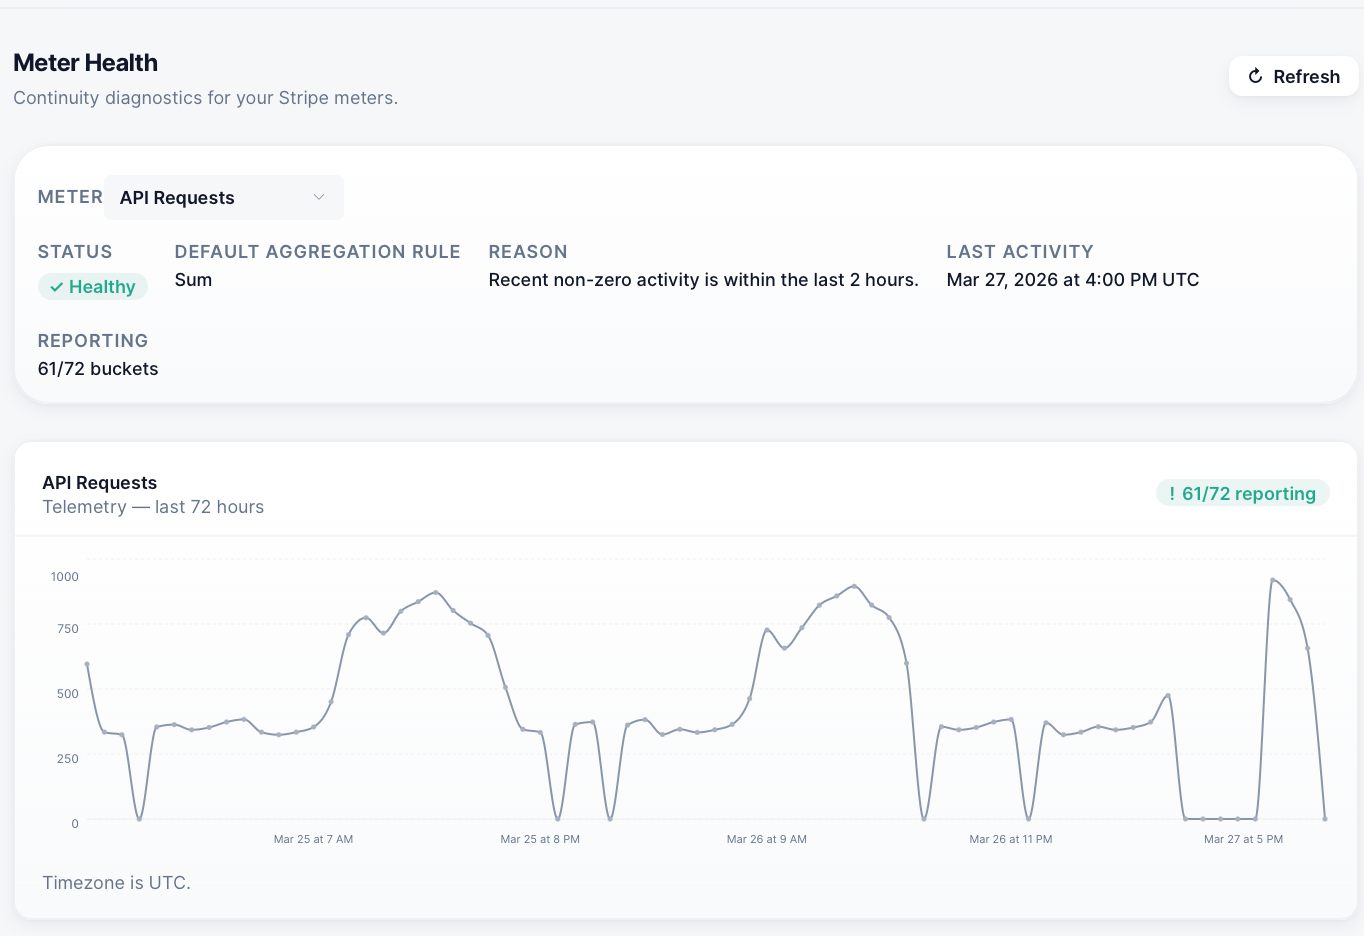This screenshot has width=1364, height=936.
Task: Click the API Requests chart title
Action: click(x=99, y=483)
